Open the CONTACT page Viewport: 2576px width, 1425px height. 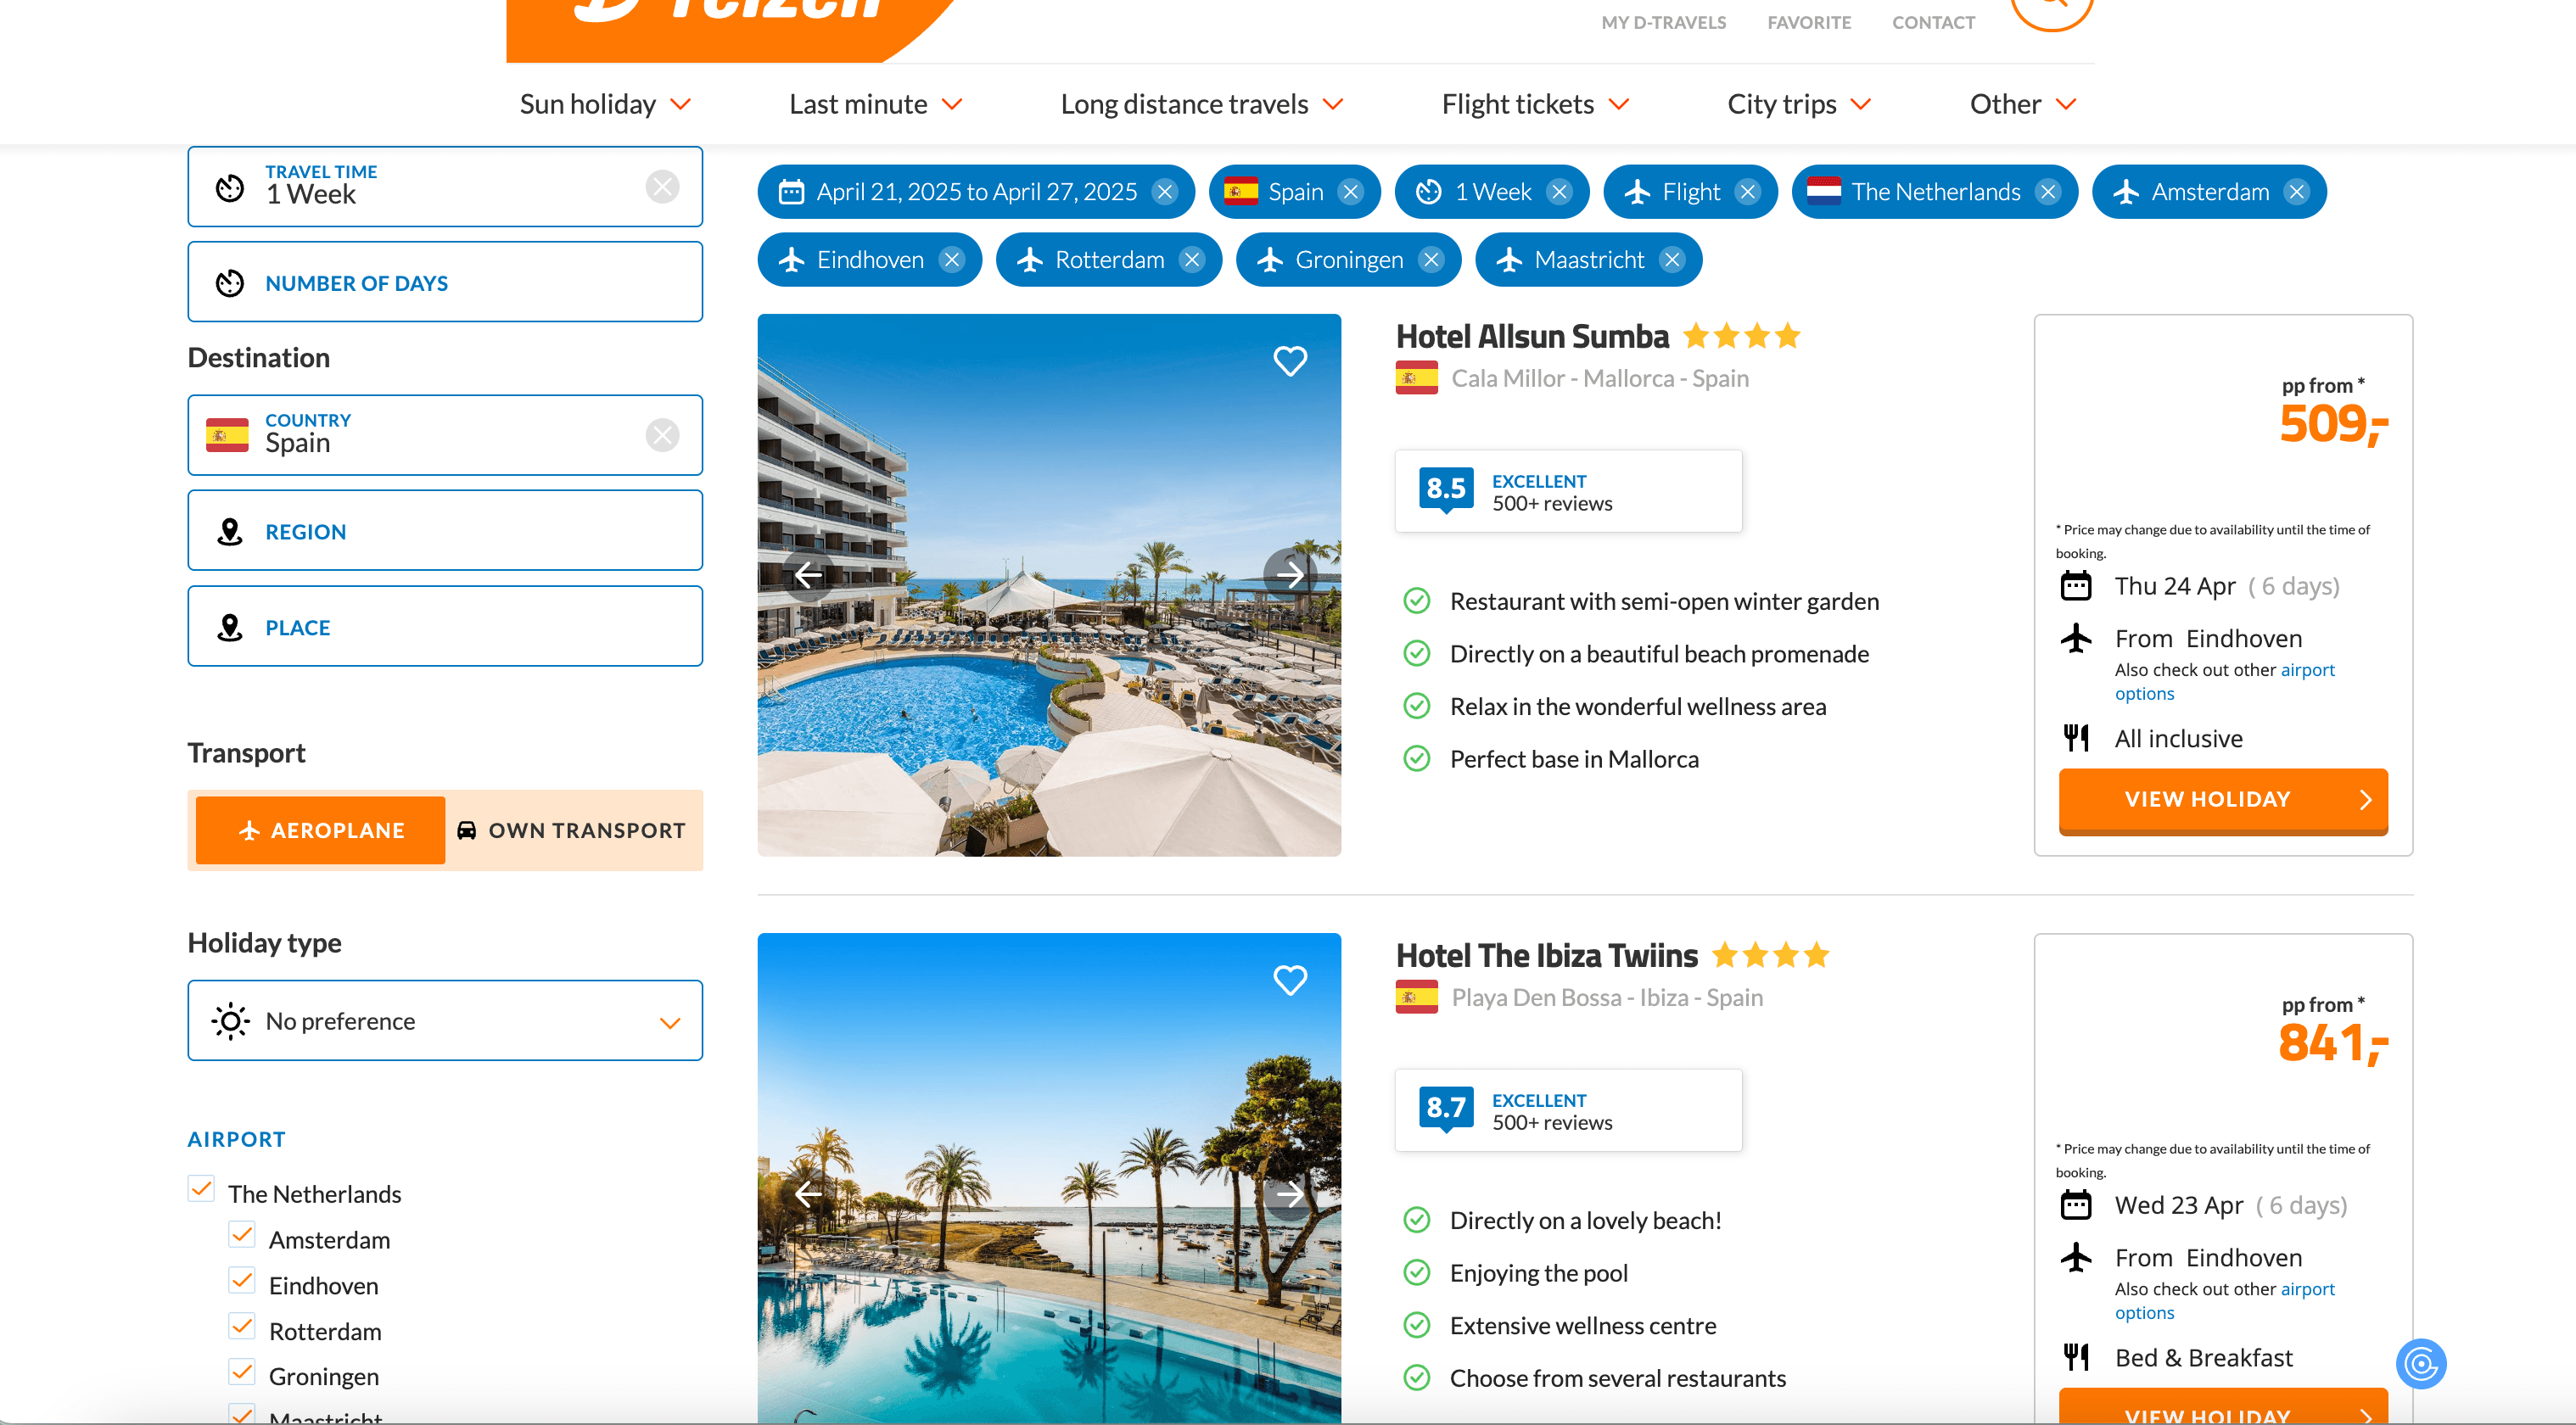click(1933, 22)
